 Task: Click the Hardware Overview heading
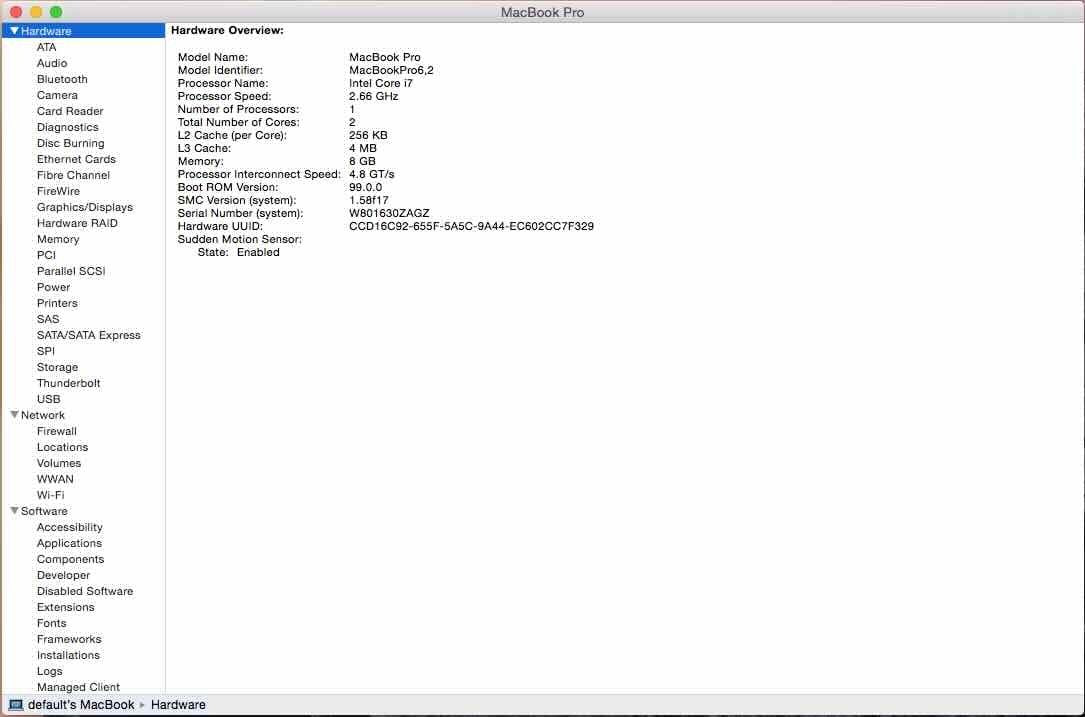point(227,30)
